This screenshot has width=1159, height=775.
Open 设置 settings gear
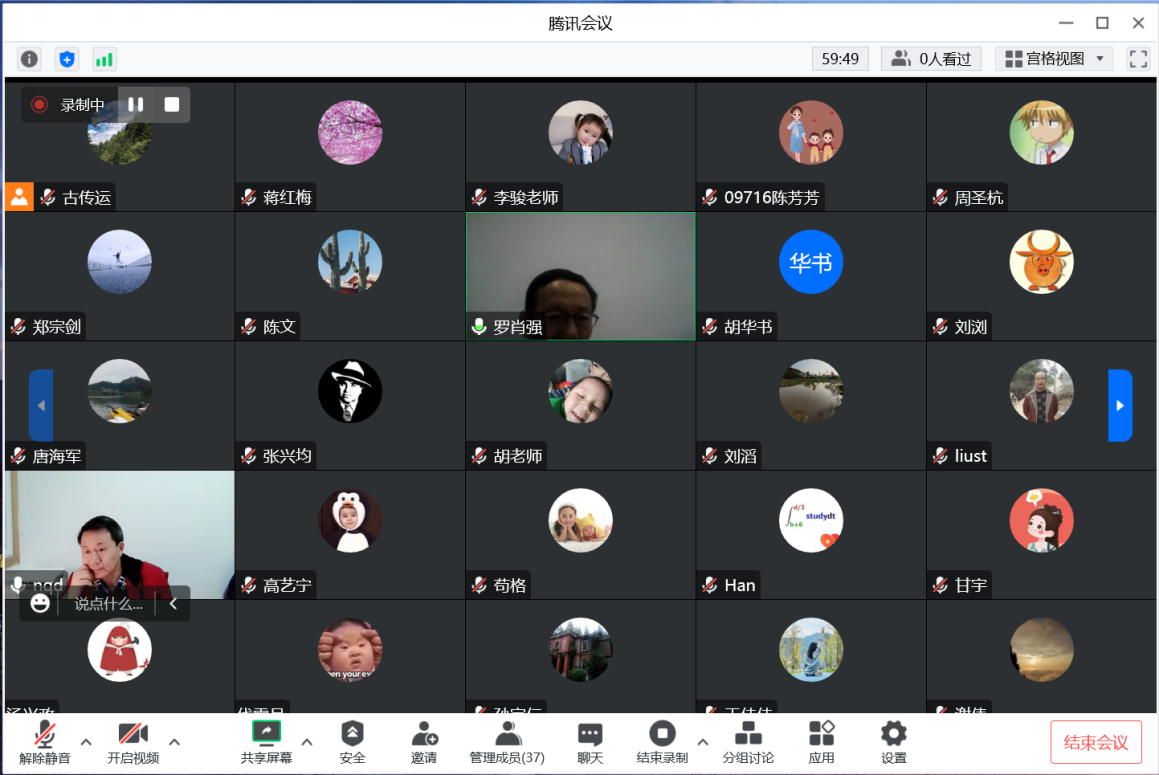point(893,742)
